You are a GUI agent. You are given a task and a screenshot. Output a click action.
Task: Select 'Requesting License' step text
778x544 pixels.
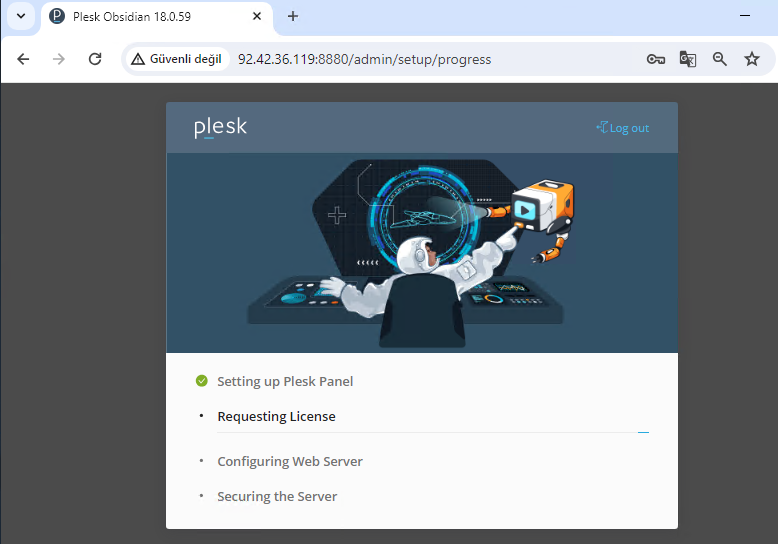(276, 416)
